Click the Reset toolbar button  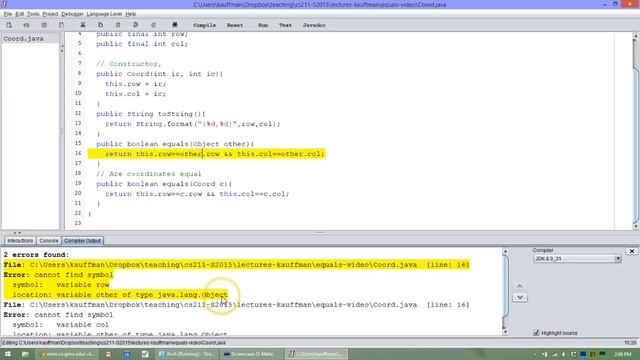[x=235, y=25]
